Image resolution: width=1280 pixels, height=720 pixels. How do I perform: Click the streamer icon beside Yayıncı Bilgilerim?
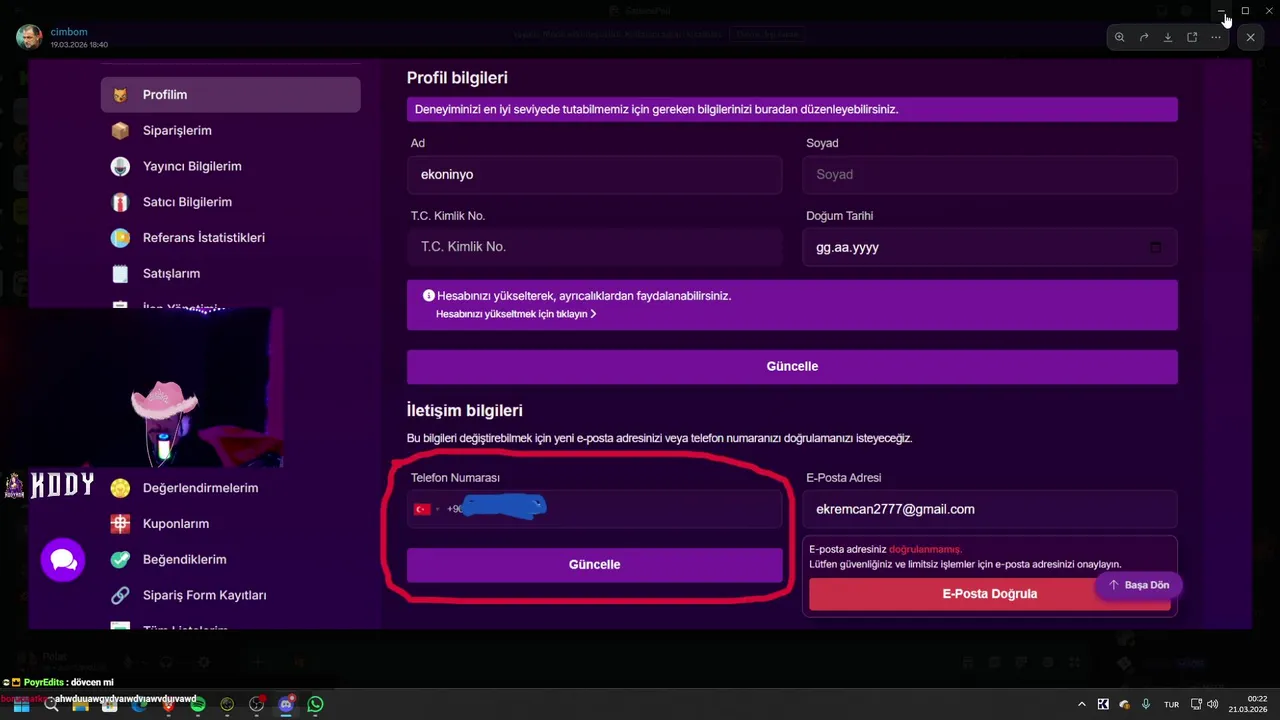tap(120, 166)
